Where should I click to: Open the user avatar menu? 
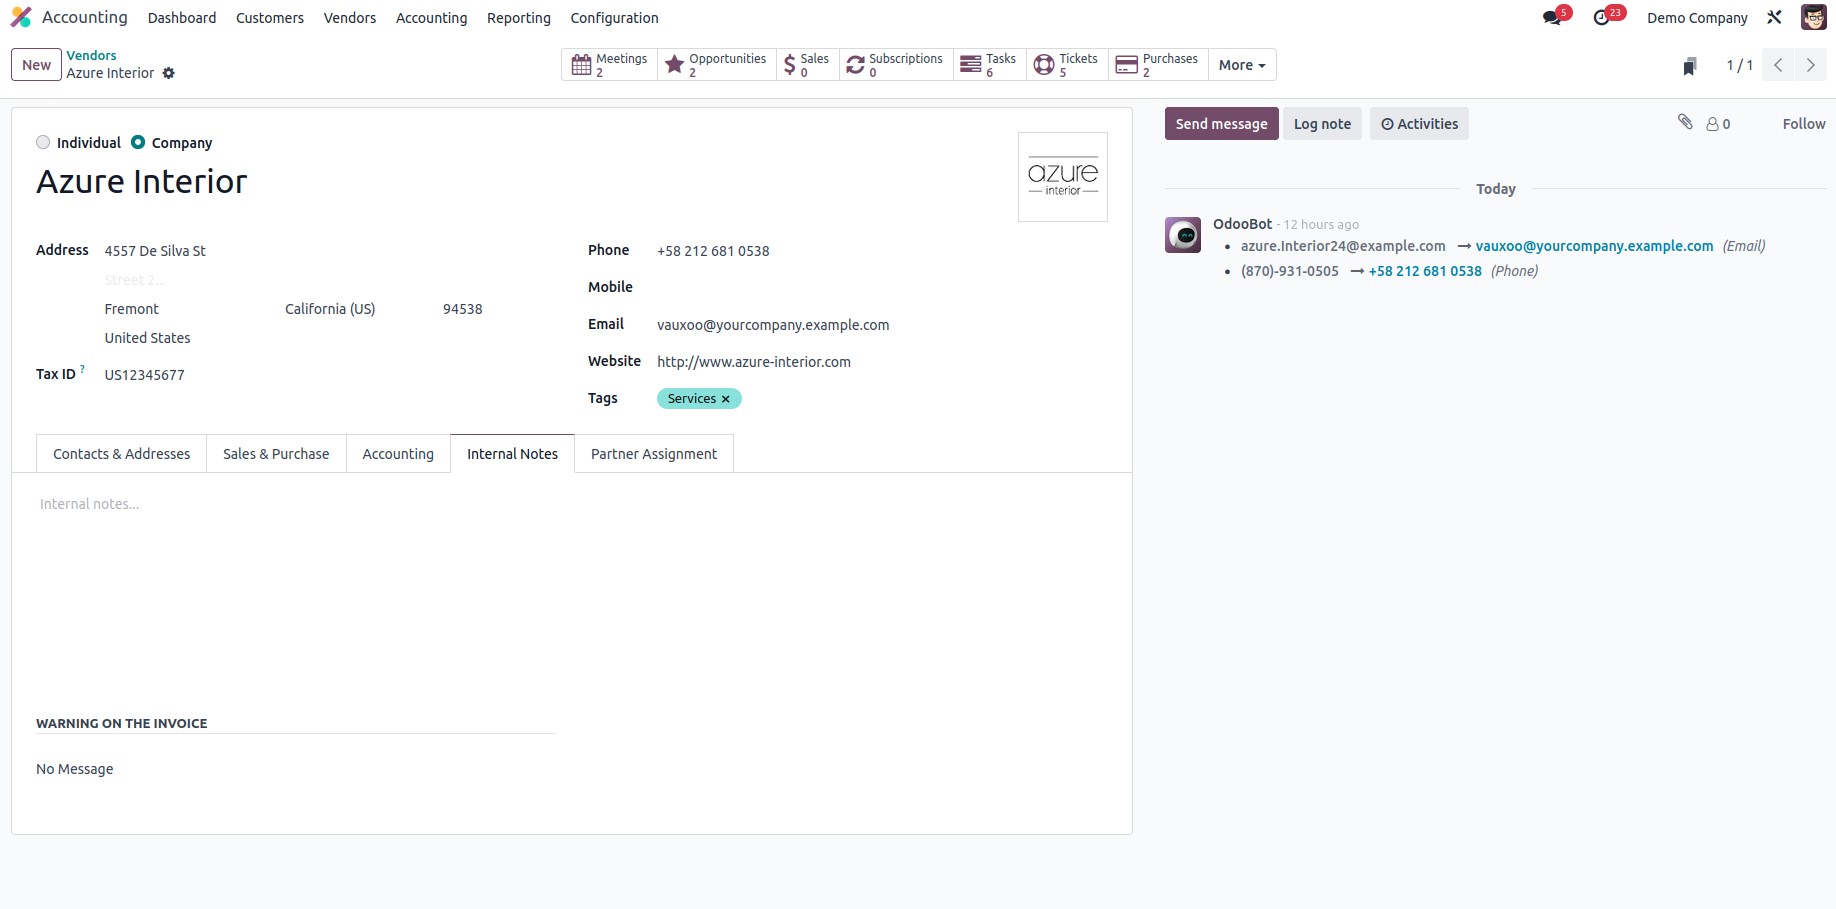pos(1813,17)
